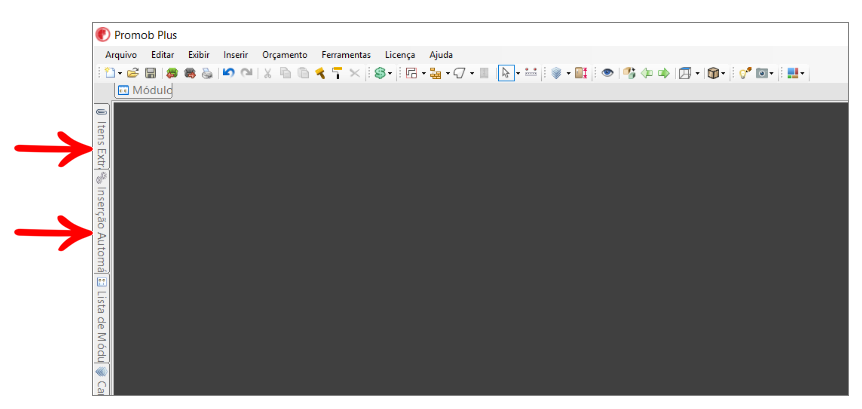The image size is (862, 409).
Task: Select the arrow pointer selection tool
Action: pyautogui.click(x=506, y=73)
